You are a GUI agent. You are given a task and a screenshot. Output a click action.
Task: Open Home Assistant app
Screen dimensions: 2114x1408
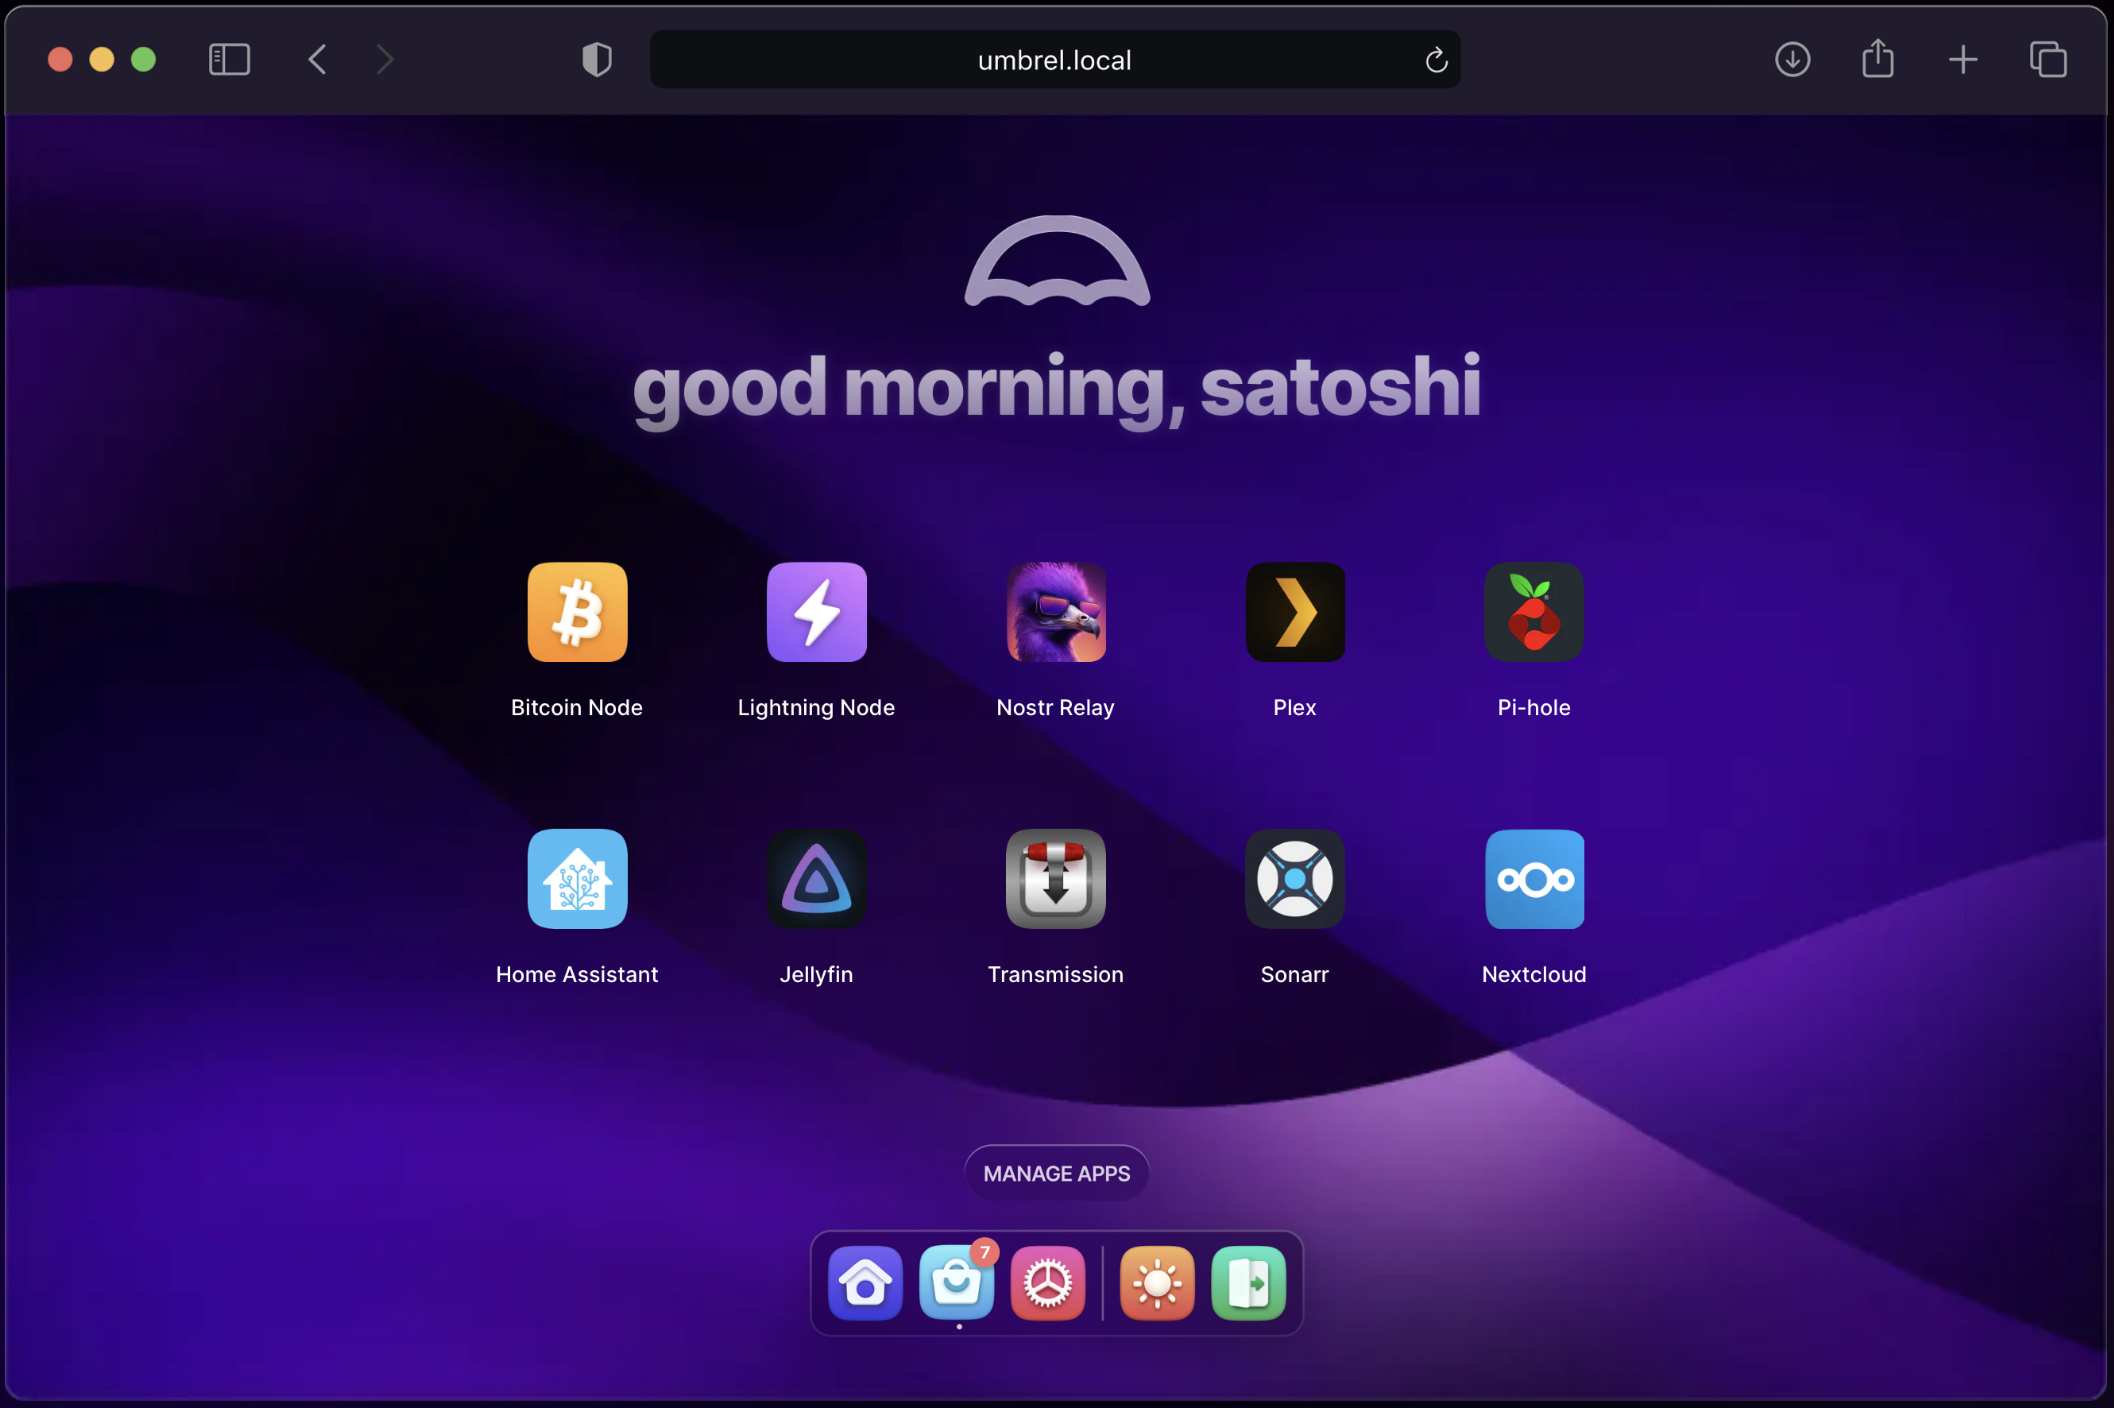click(x=576, y=878)
